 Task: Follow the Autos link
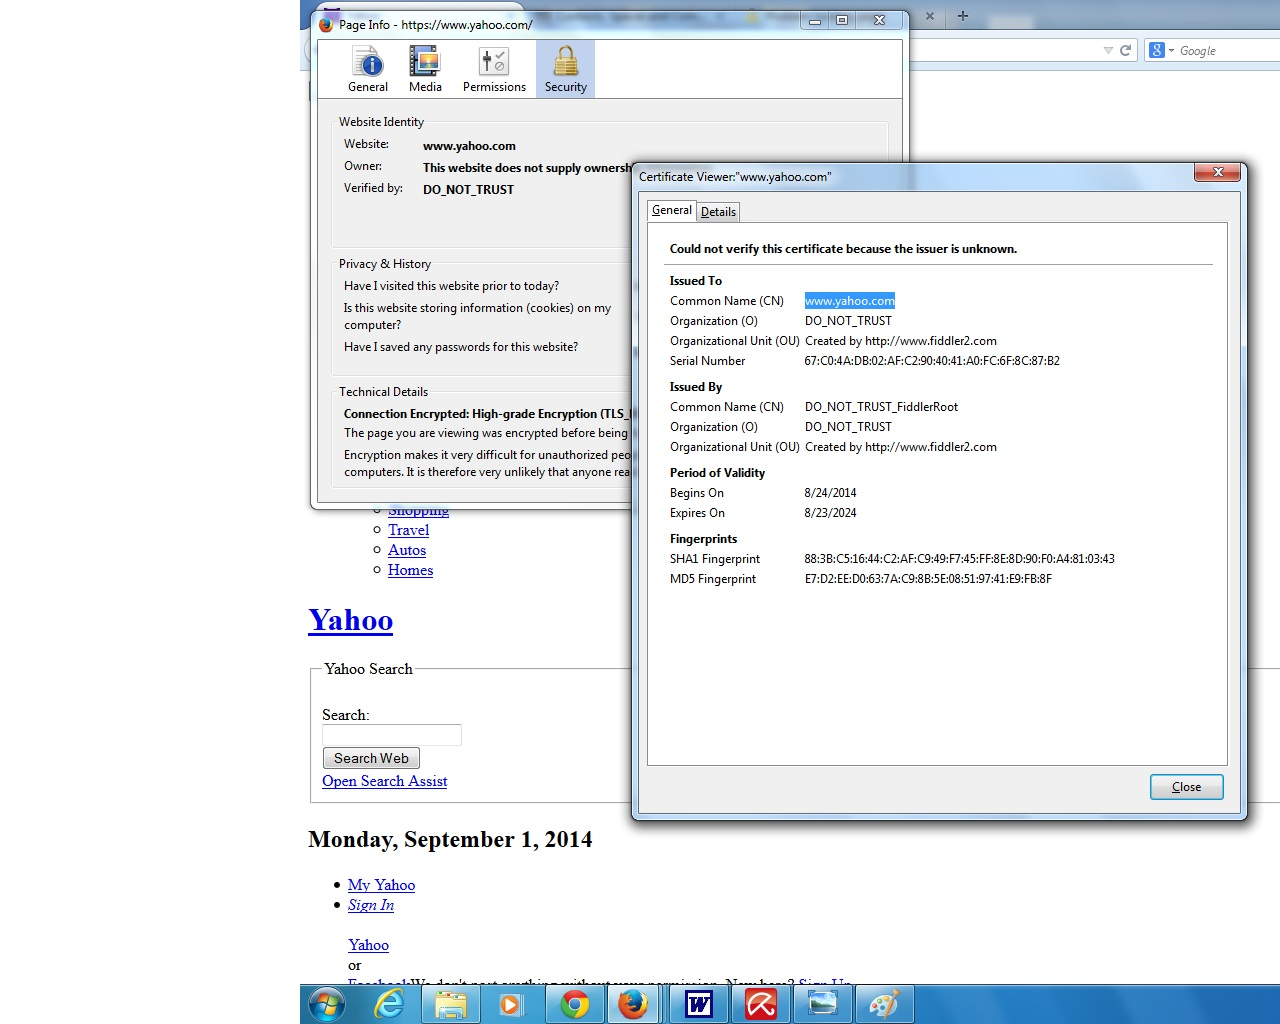click(407, 550)
